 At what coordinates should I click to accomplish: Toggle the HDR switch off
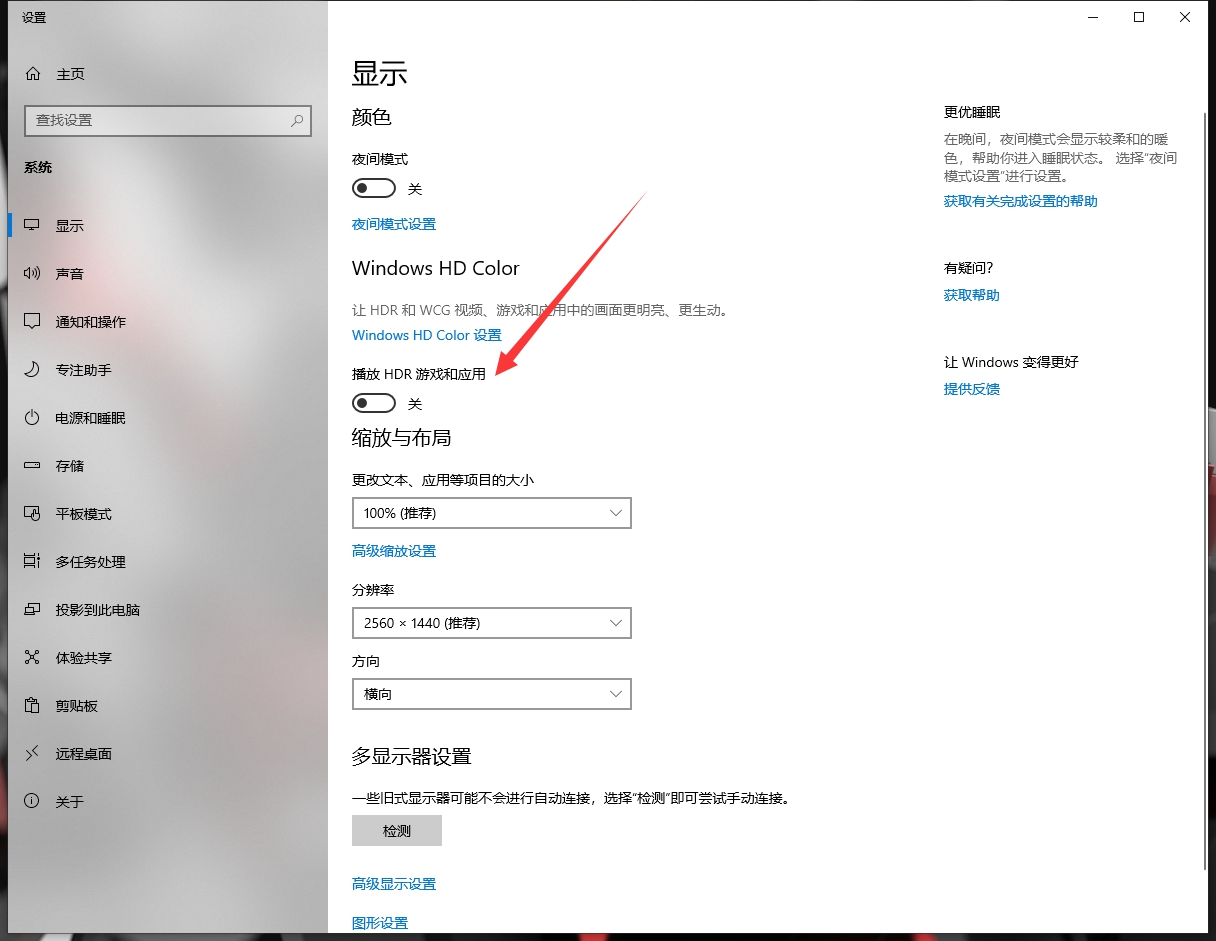[x=373, y=402]
